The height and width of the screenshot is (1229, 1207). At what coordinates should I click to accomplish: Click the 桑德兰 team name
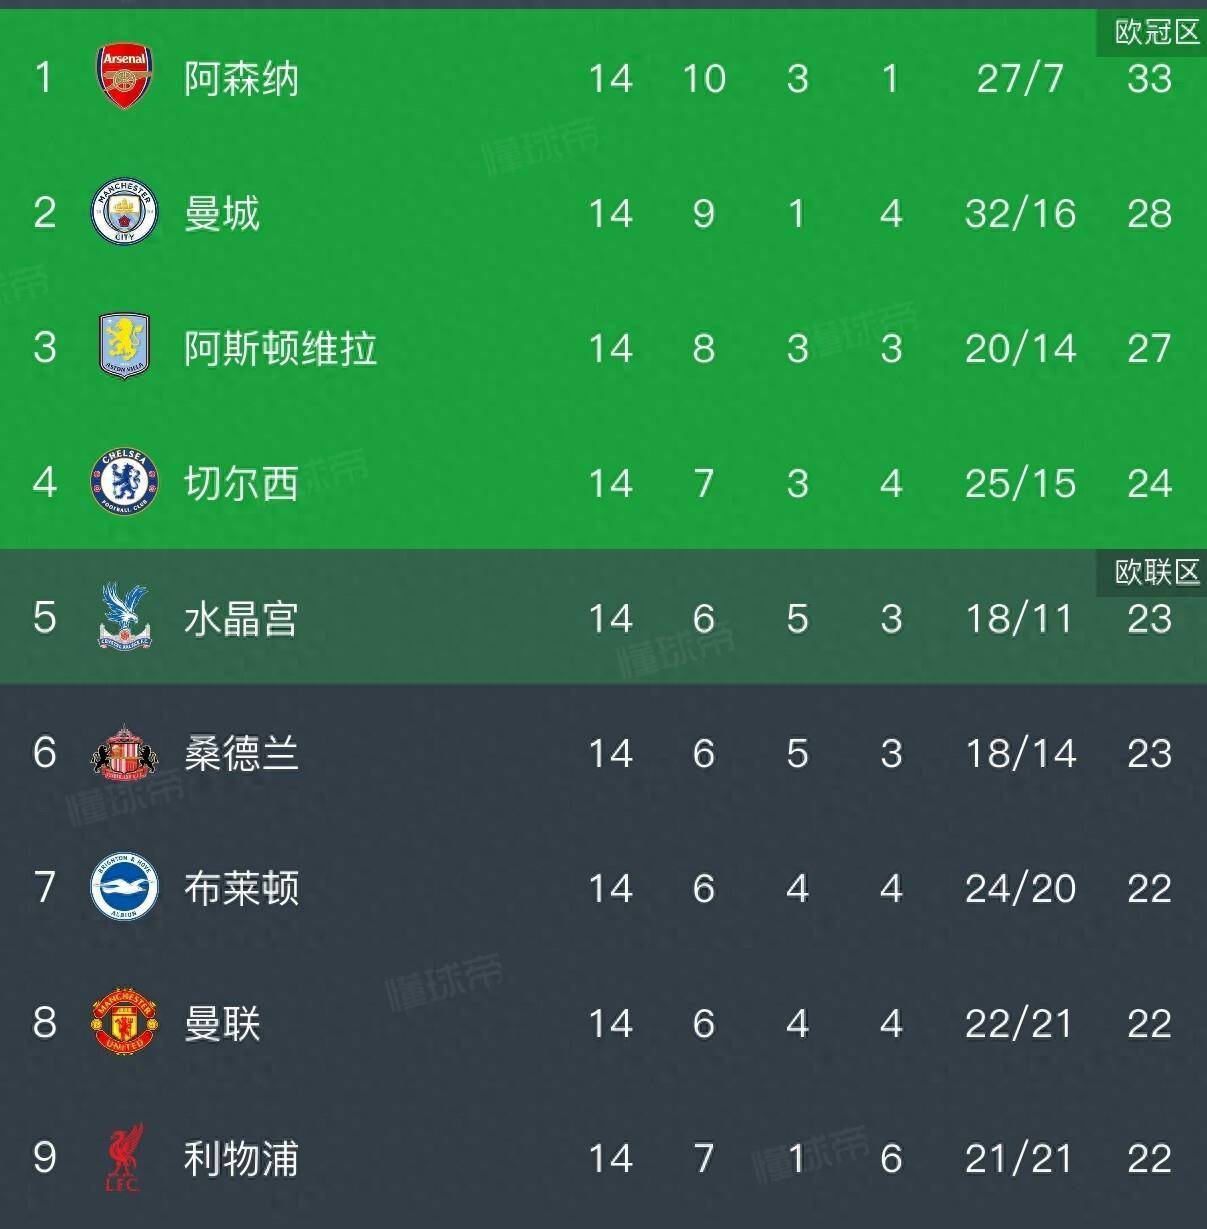(241, 753)
